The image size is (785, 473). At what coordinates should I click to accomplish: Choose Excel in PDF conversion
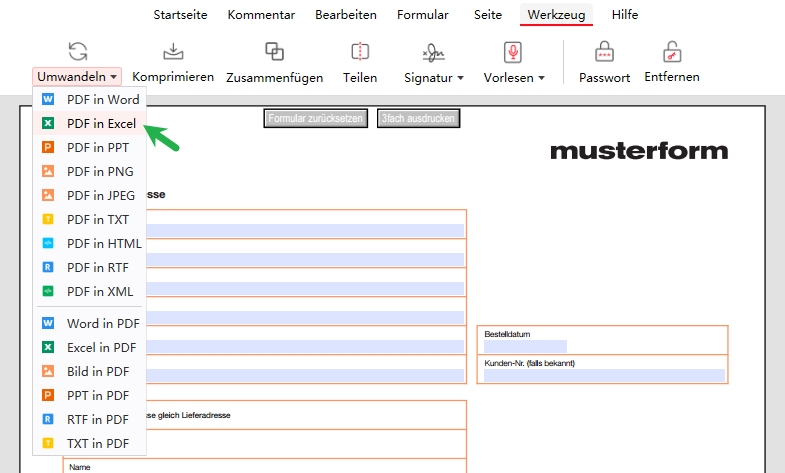[90, 347]
